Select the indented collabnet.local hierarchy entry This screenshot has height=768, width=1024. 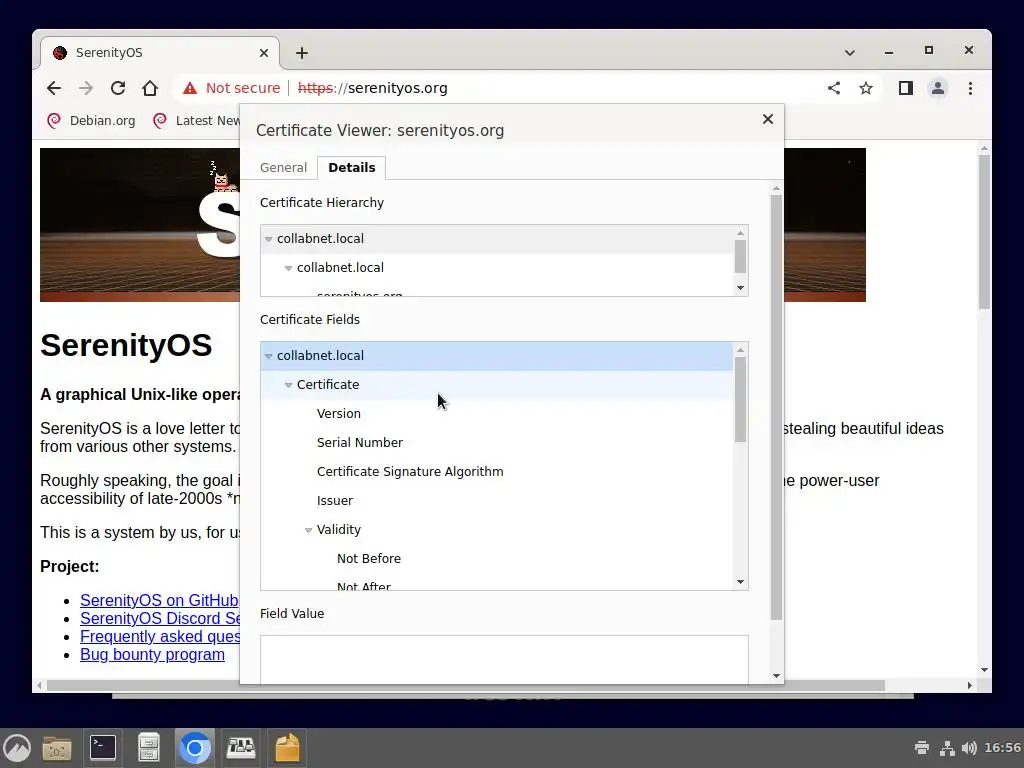497,268
